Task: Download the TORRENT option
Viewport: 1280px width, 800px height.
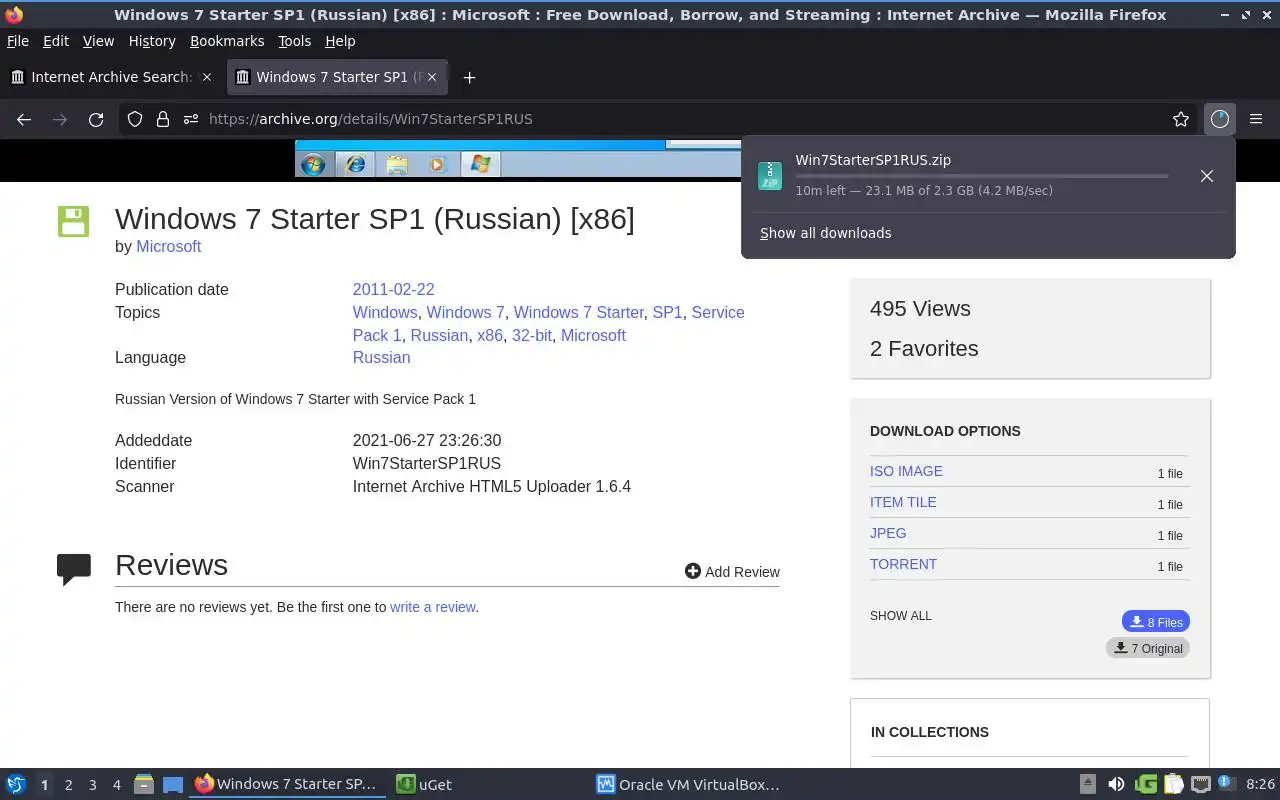Action: click(x=903, y=564)
